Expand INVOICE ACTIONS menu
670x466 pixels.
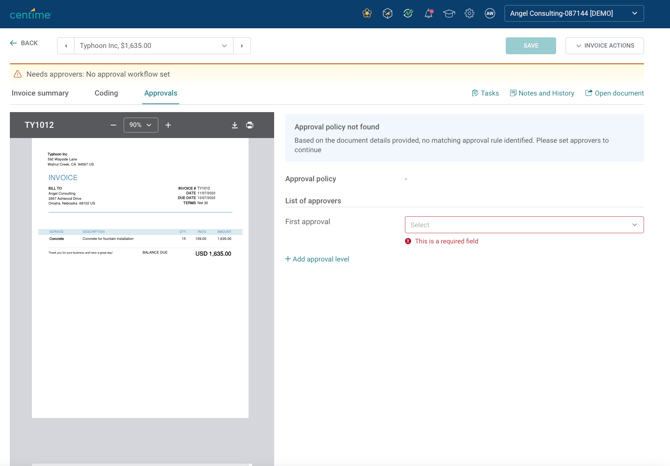[x=605, y=46]
